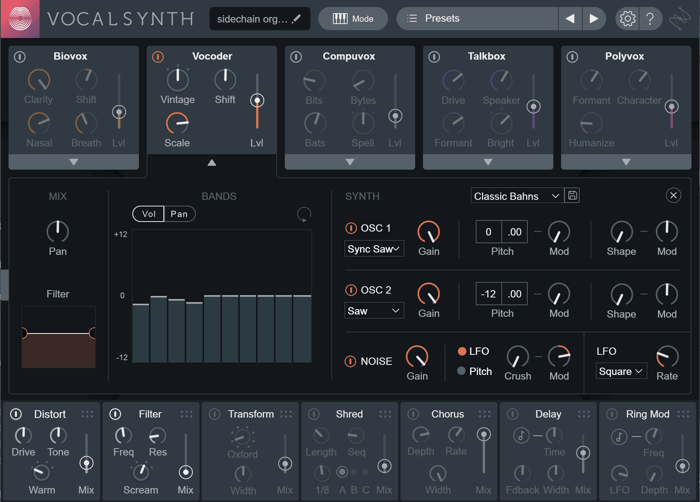This screenshot has width=700, height=502.
Task: Open help with the question mark
Action: [650, 19]
